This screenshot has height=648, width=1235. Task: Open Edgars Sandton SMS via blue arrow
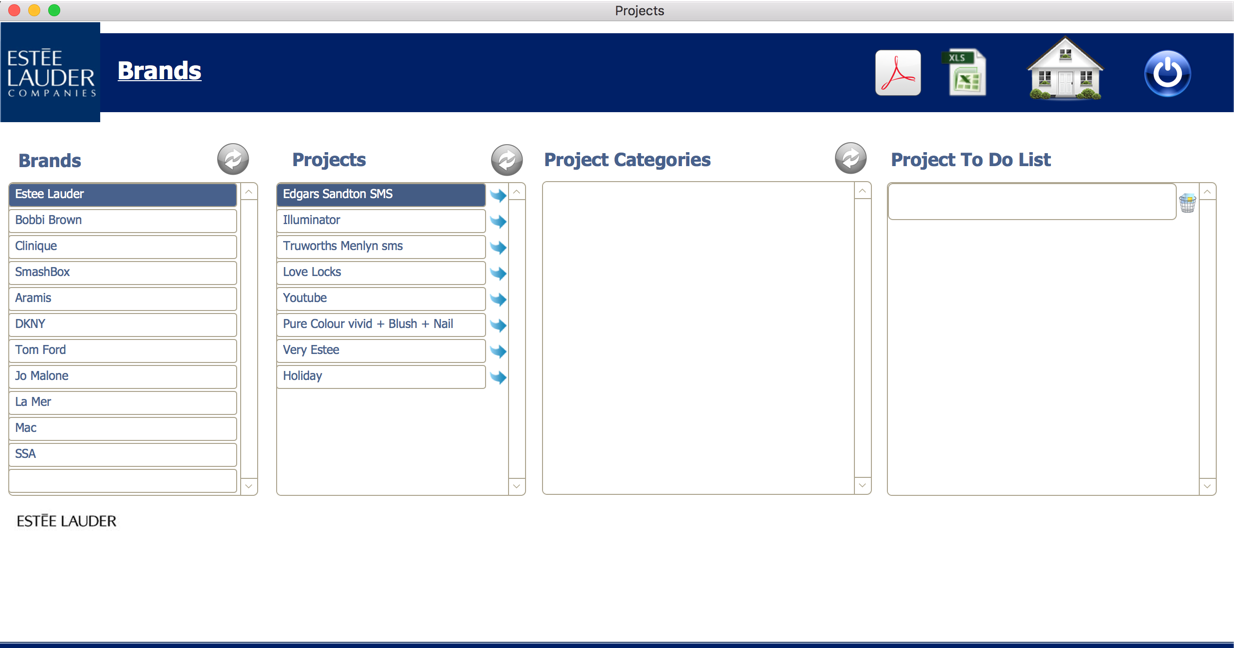(498, 196)
